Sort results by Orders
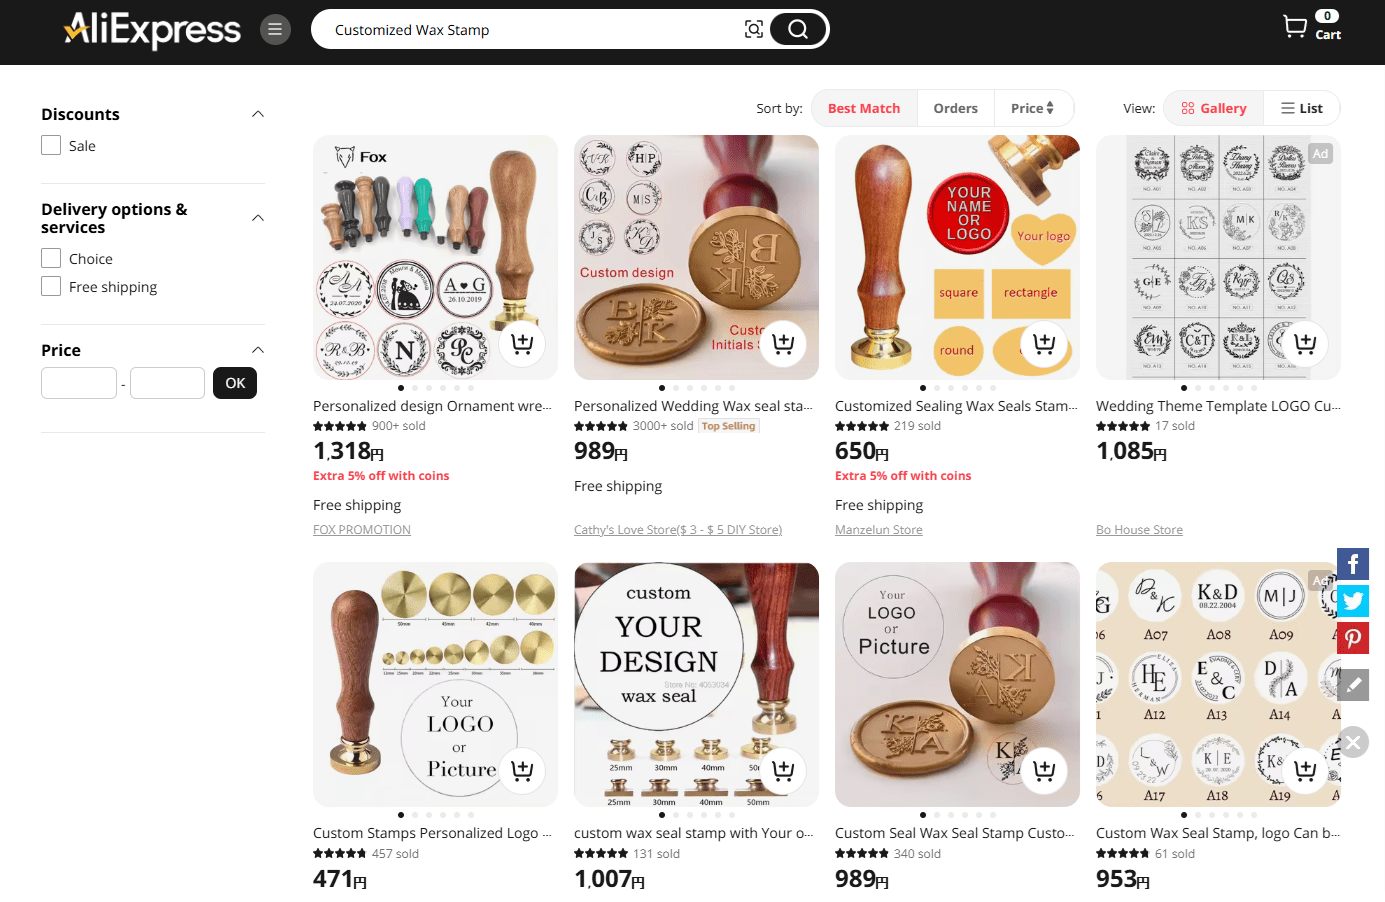1385x902 pixels. click(955, 108)
